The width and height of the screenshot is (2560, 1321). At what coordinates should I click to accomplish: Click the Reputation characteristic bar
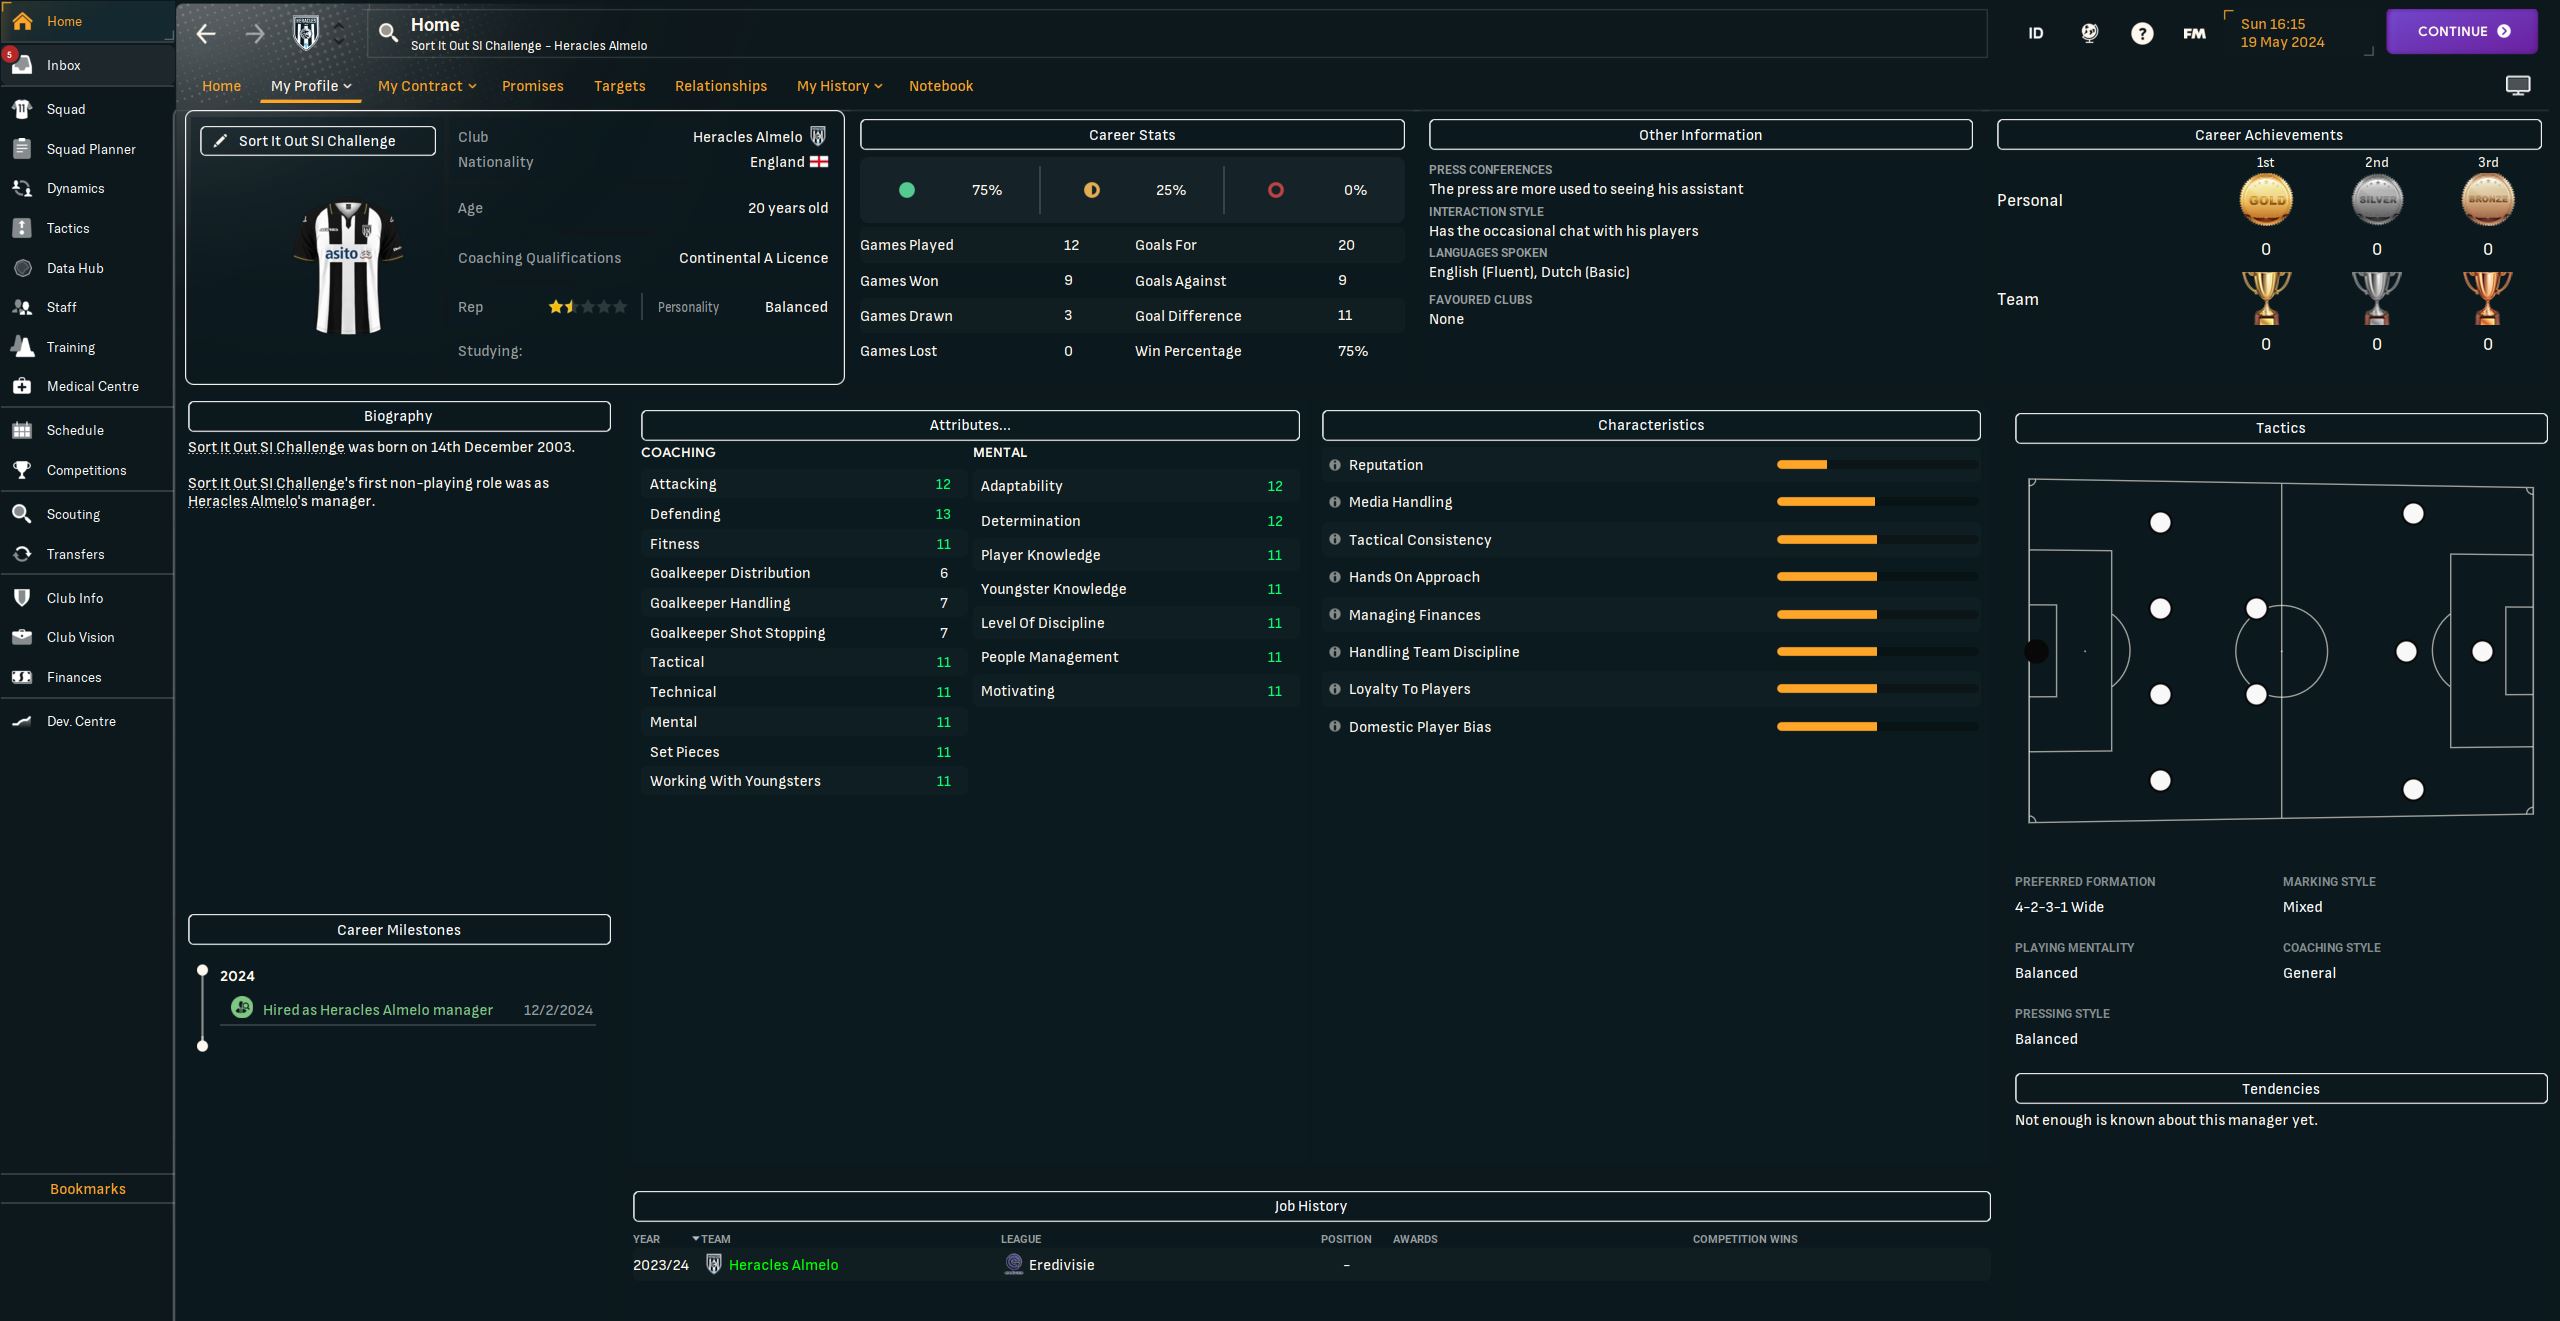pos(1877,465)
